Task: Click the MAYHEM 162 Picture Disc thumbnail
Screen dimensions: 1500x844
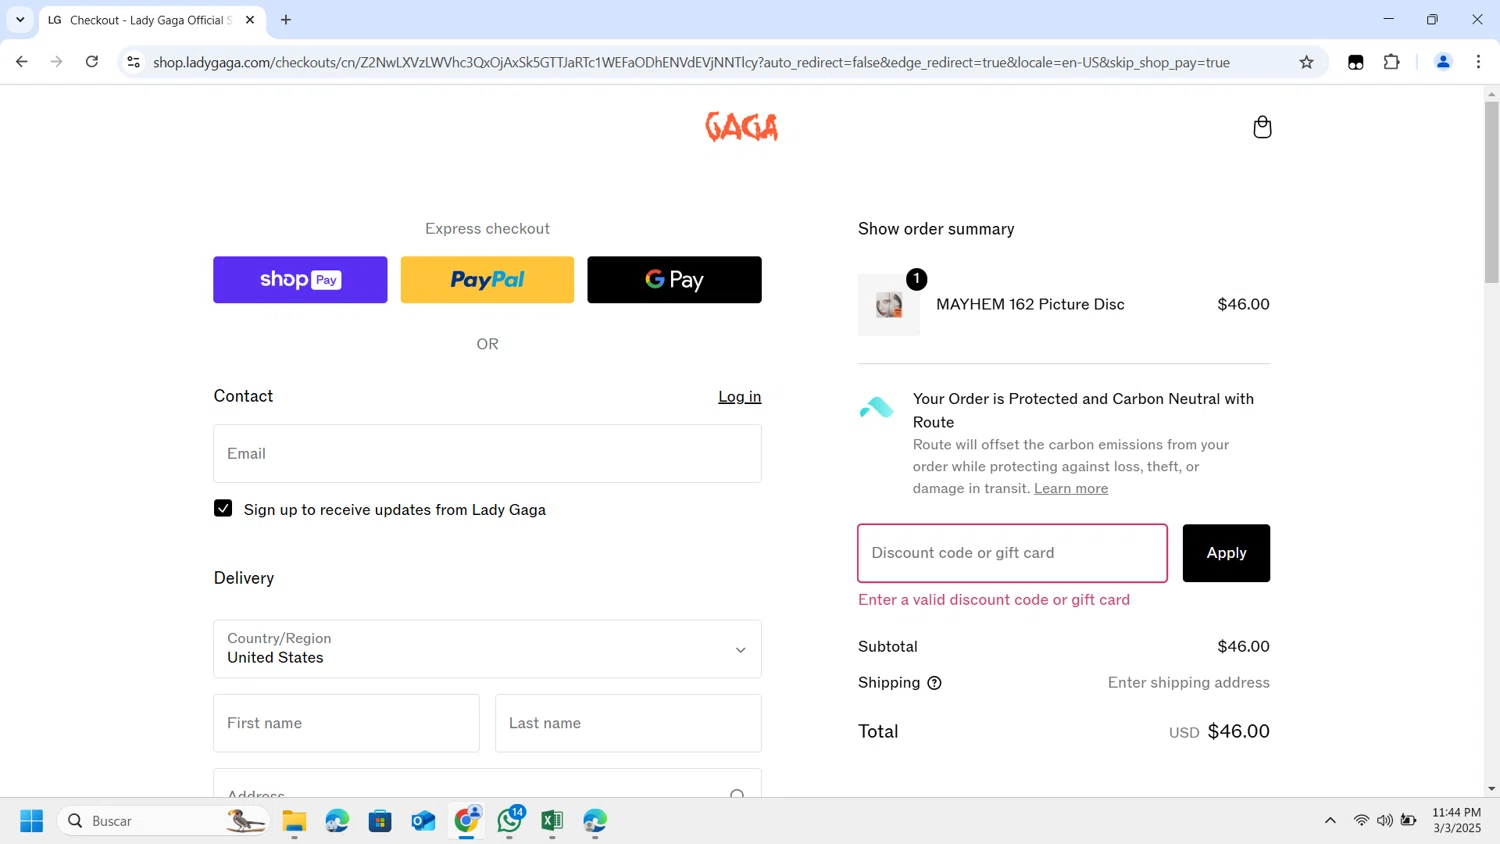Action: tap(889, 305)
